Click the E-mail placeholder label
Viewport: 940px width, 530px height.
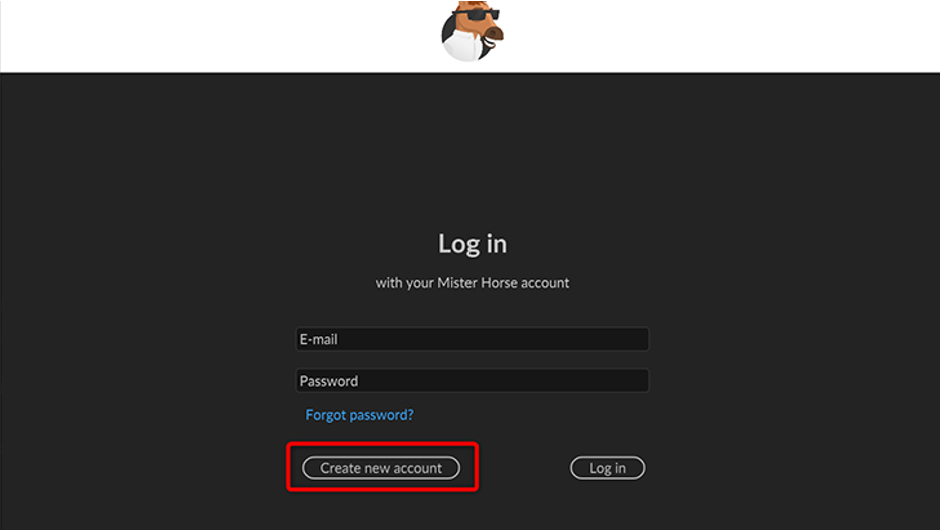(318, 339)
